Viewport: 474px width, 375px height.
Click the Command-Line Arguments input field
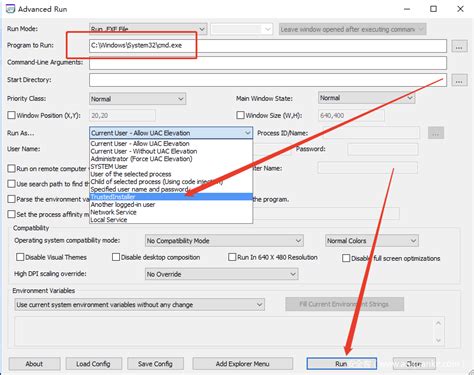268,63
